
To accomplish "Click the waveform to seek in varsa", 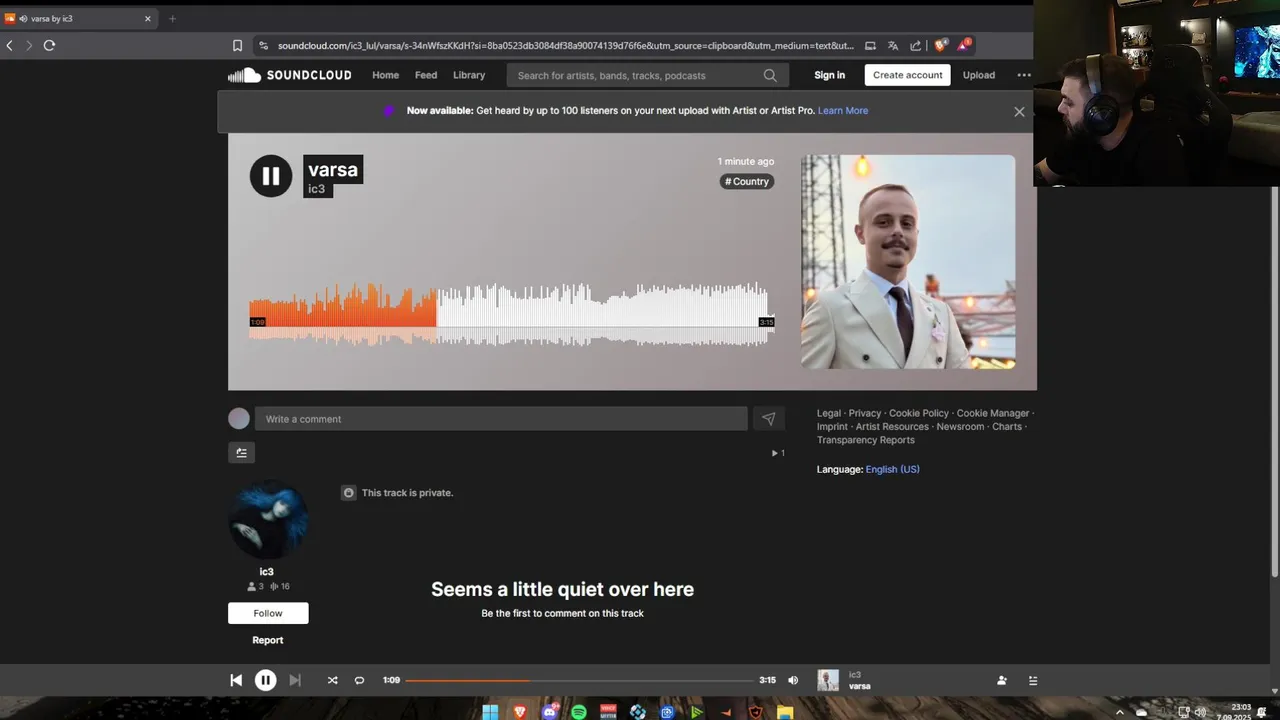I will [x=511, y=314].
